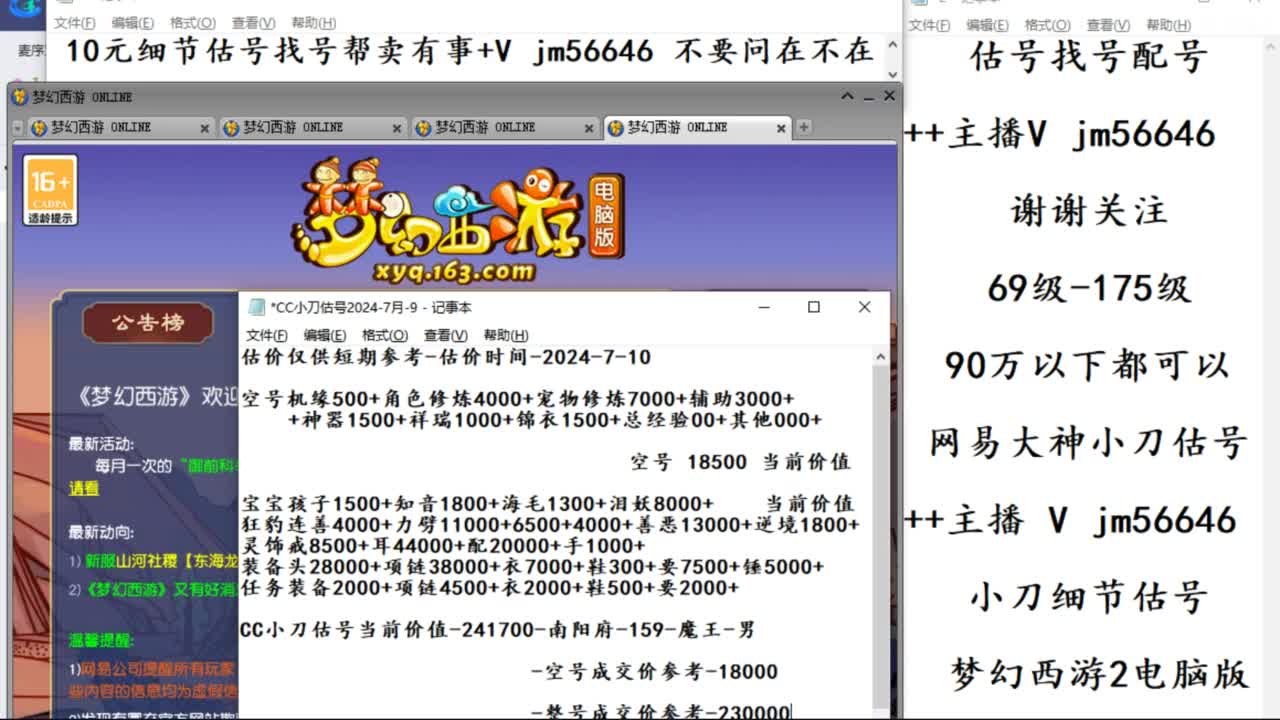This screenshot has width=1280, height=720.
Task: Open 帮助(H) menu in right notepad
Action: [x=1168, y=25]
